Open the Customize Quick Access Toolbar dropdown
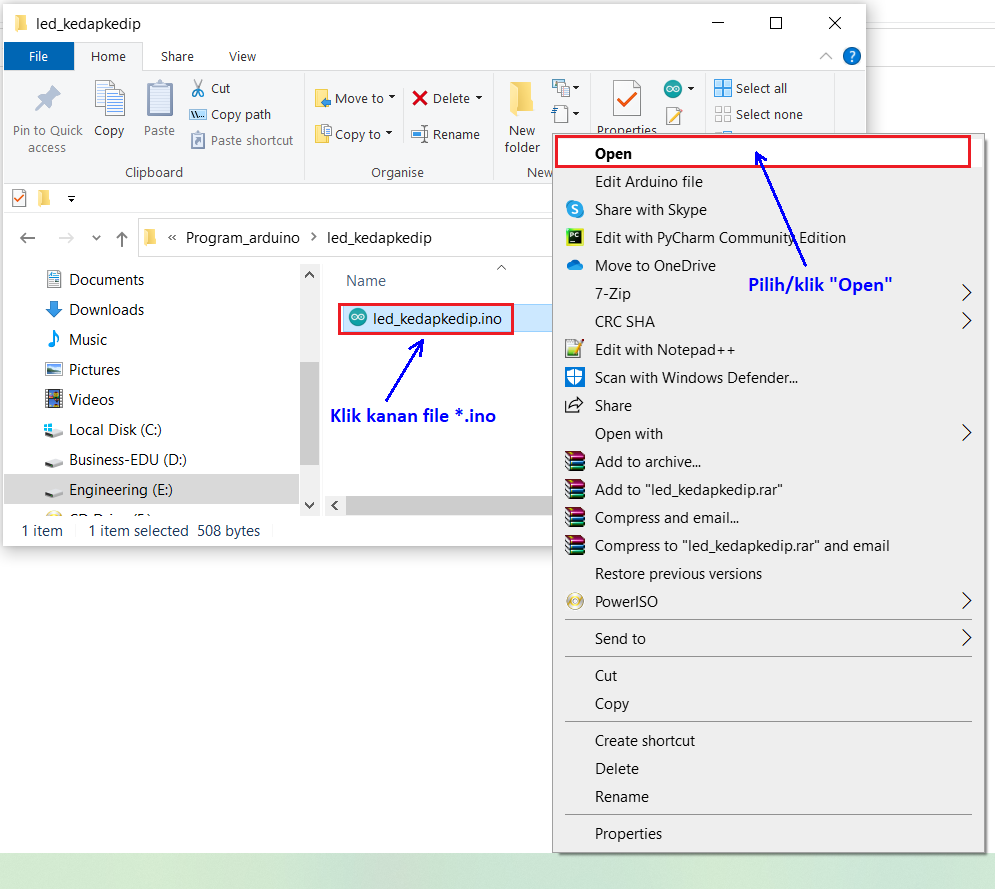The height and width of the screenshot is (889, 995). coord(71,199)
